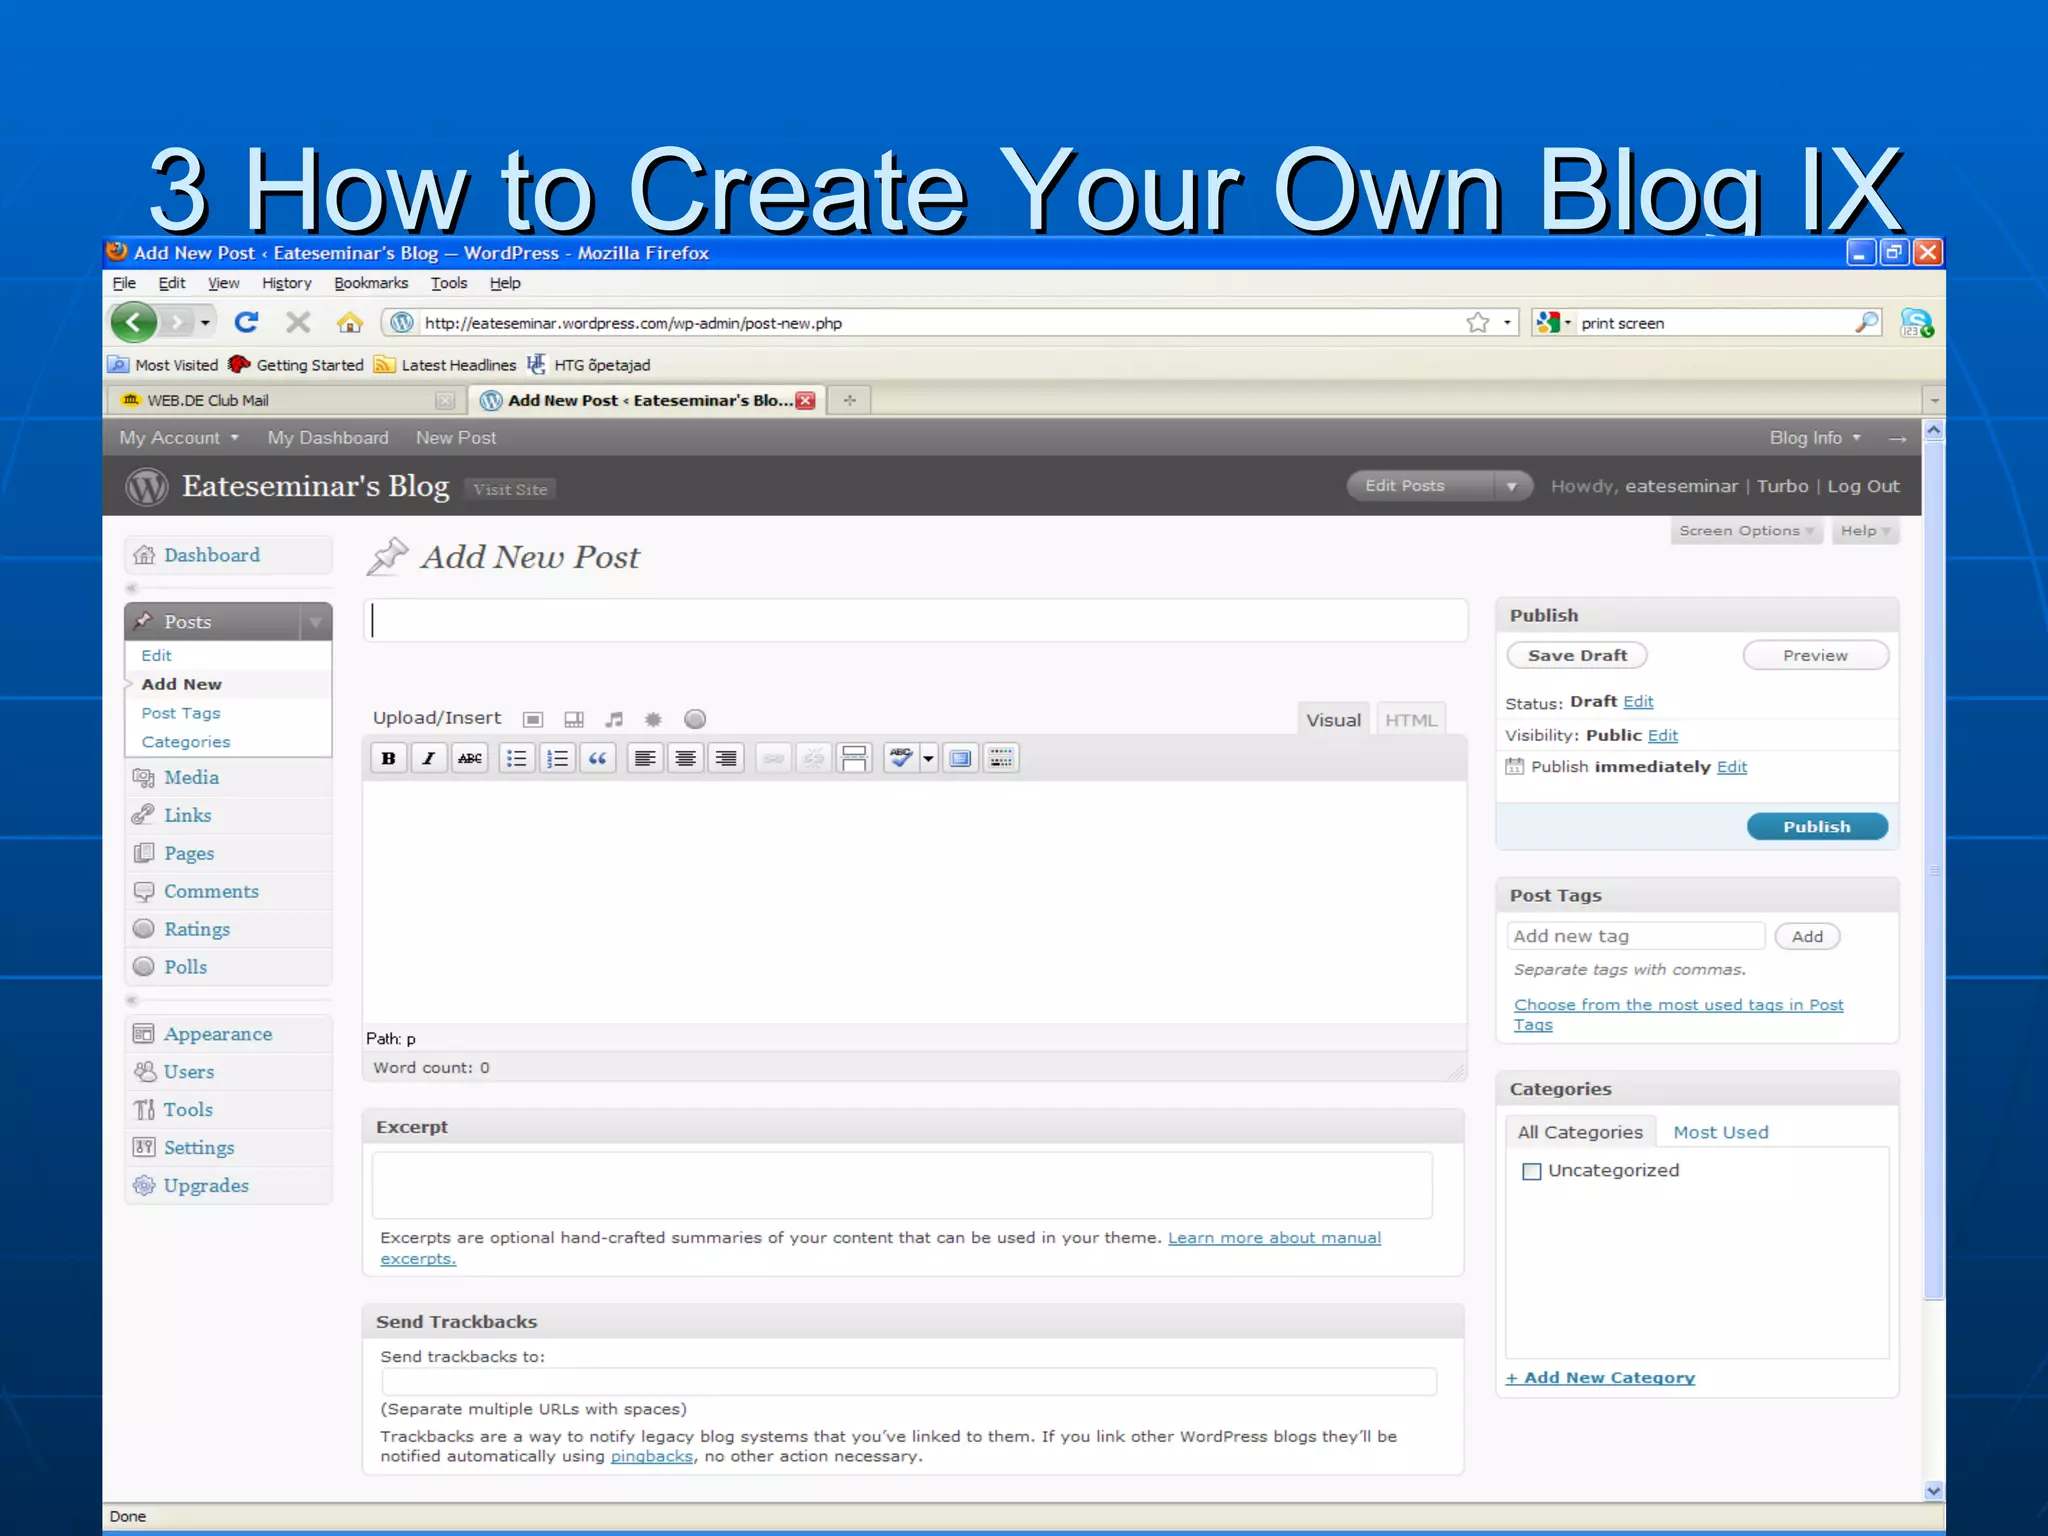
Task: Align text center
Action: point(685,758)
